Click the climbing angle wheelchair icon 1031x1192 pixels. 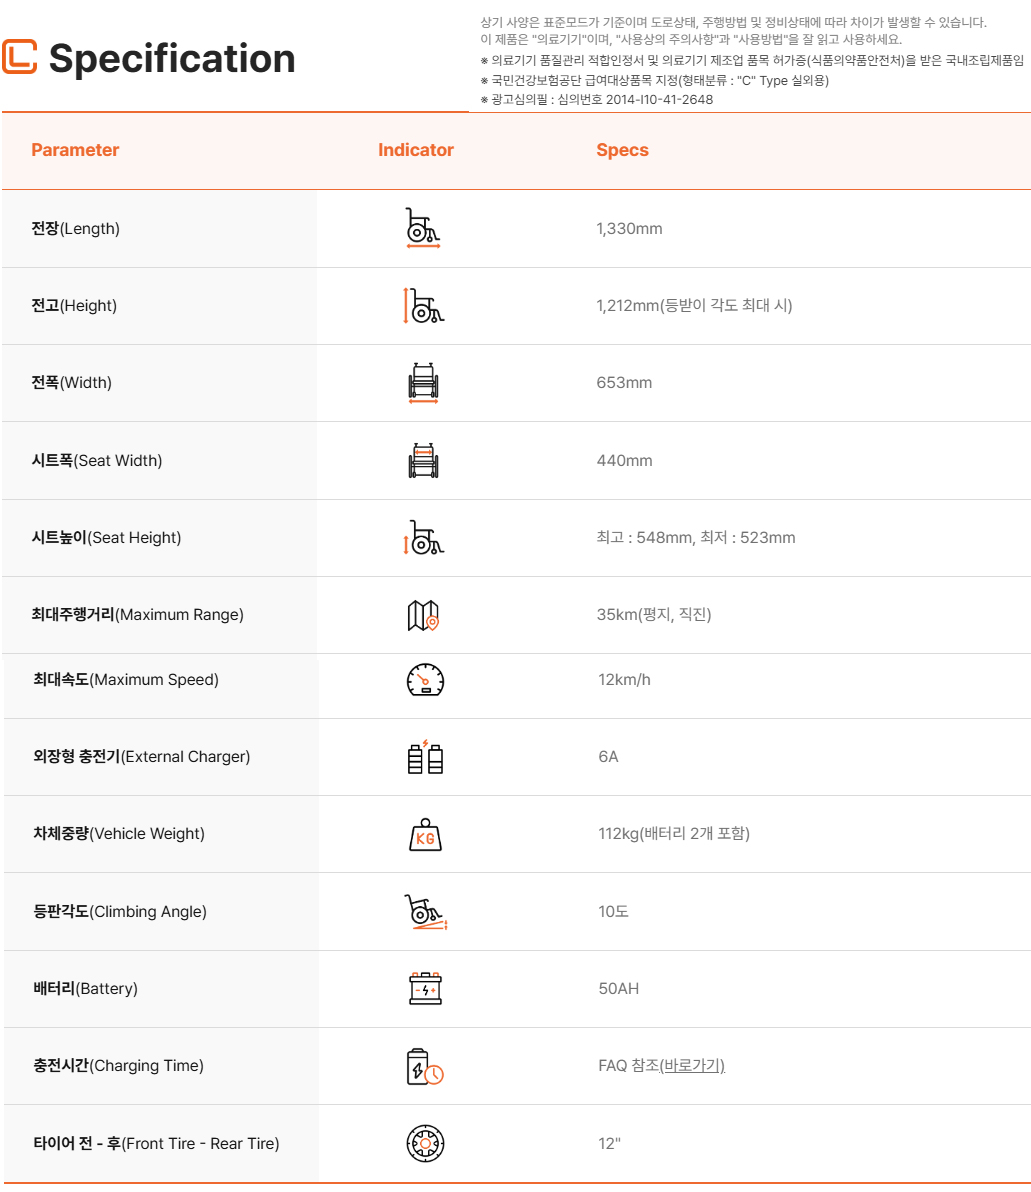click(425, 912)
